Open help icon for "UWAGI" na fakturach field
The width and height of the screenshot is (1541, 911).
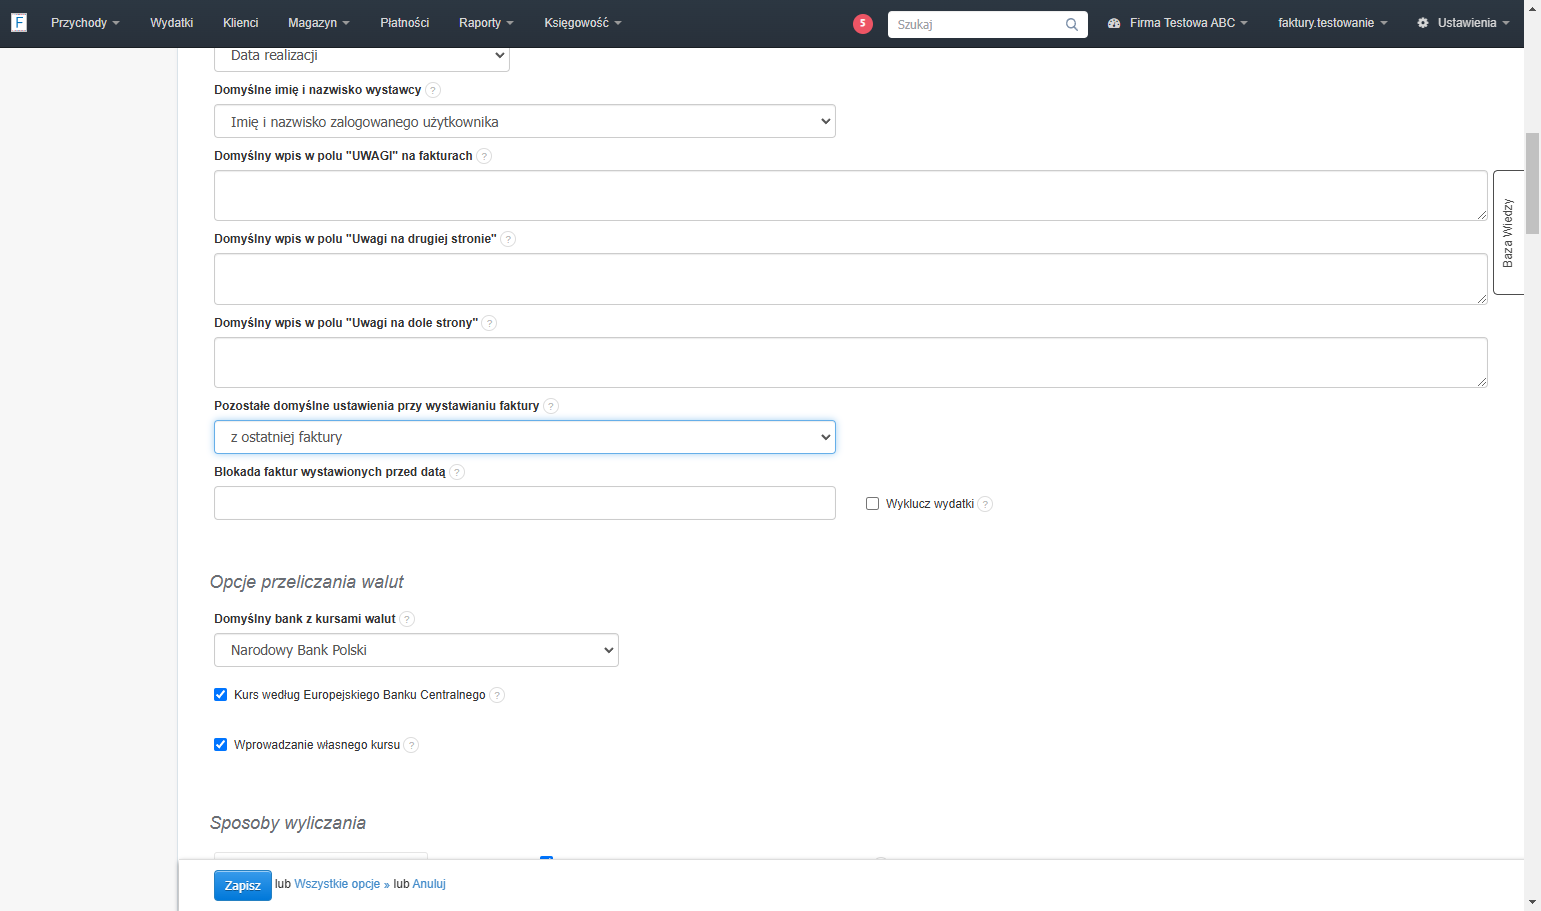click(x=484, y=156)
